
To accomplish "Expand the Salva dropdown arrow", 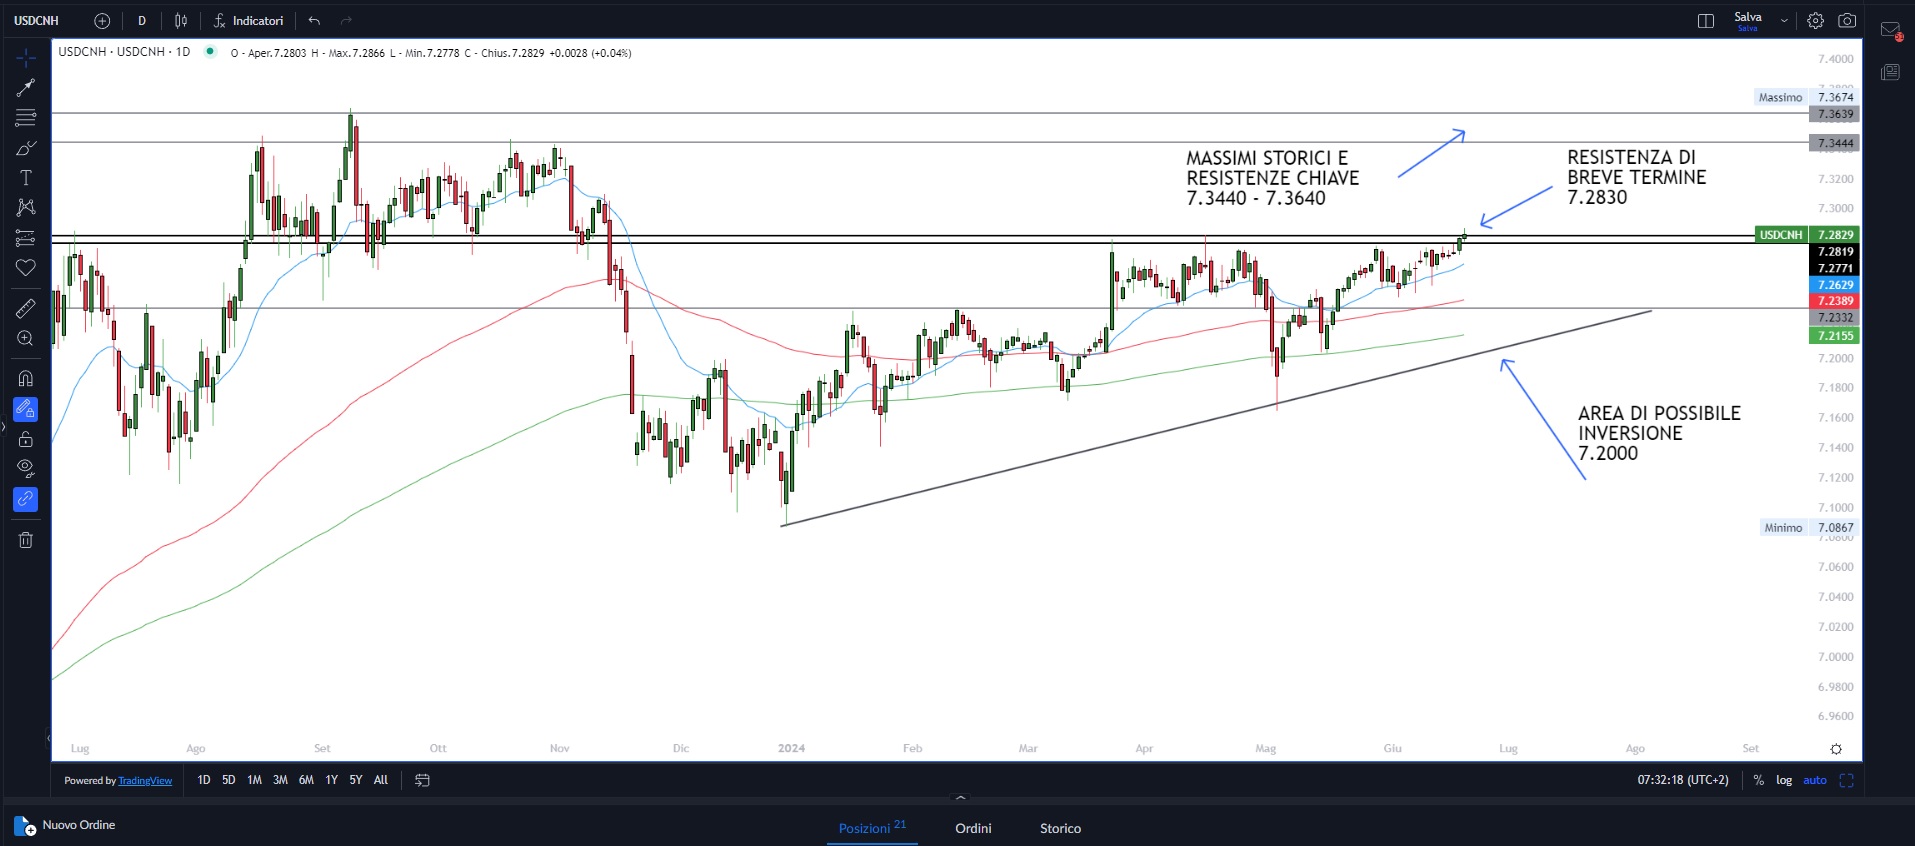I will pyautogui.click(x=1784, y=21).
